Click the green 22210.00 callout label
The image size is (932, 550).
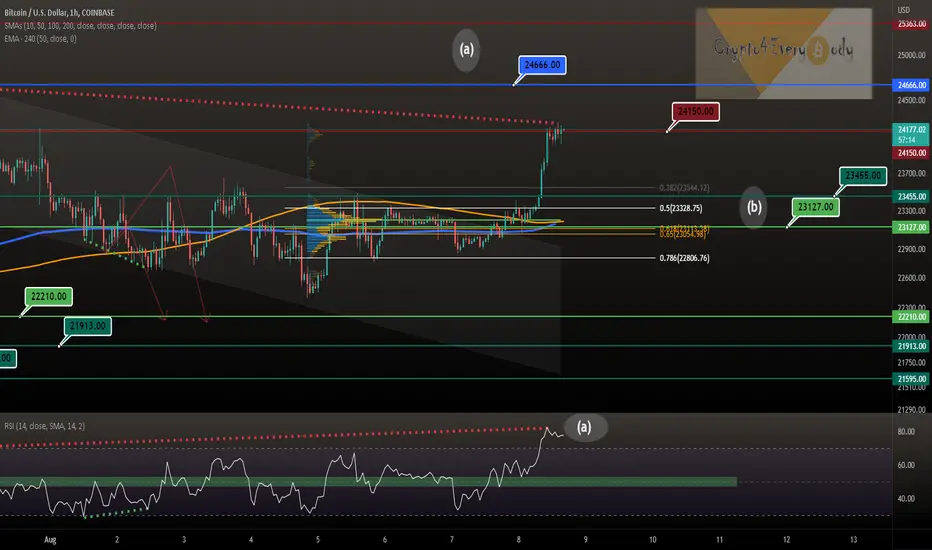tap(49, 296)
